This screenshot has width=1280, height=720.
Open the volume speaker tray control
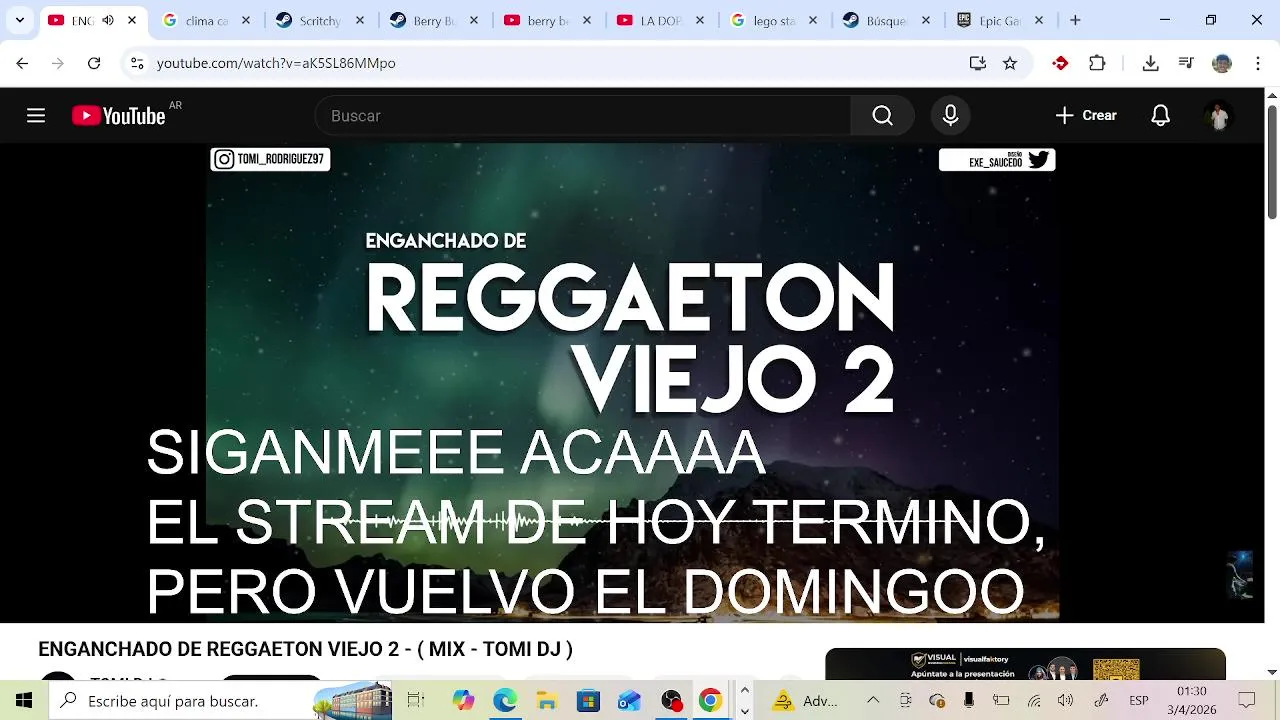(1066, 701)
